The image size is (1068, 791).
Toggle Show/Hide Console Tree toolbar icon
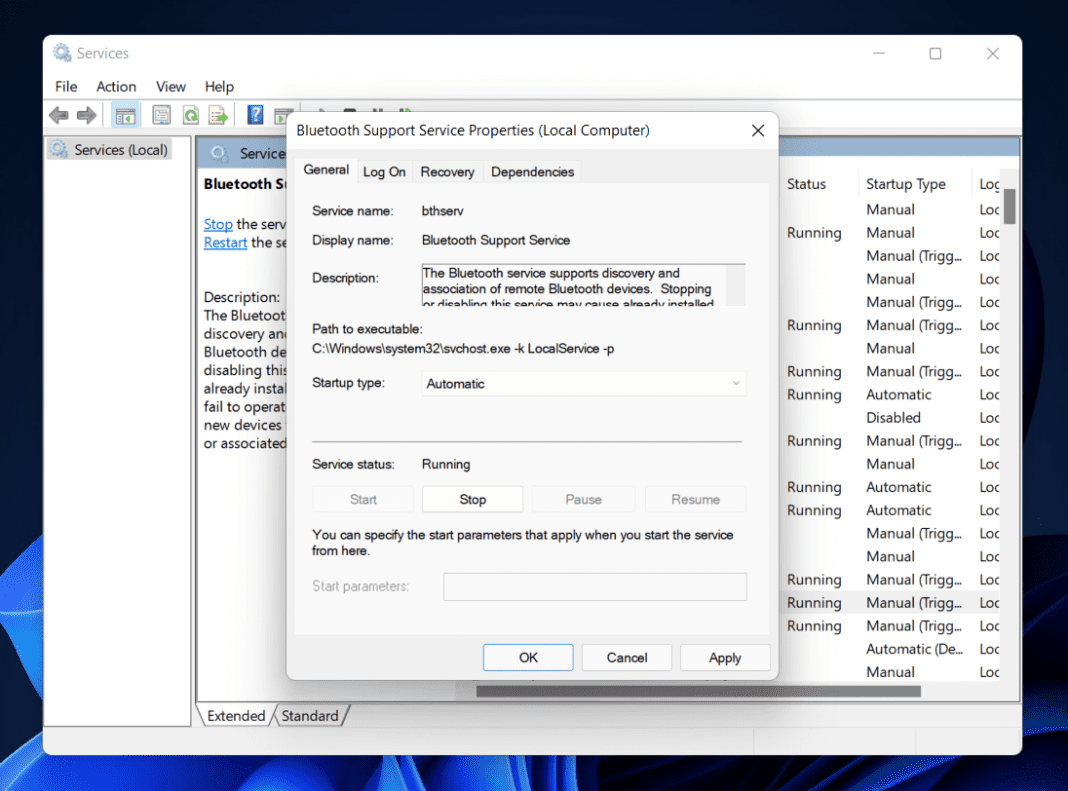tap(125, 115)
